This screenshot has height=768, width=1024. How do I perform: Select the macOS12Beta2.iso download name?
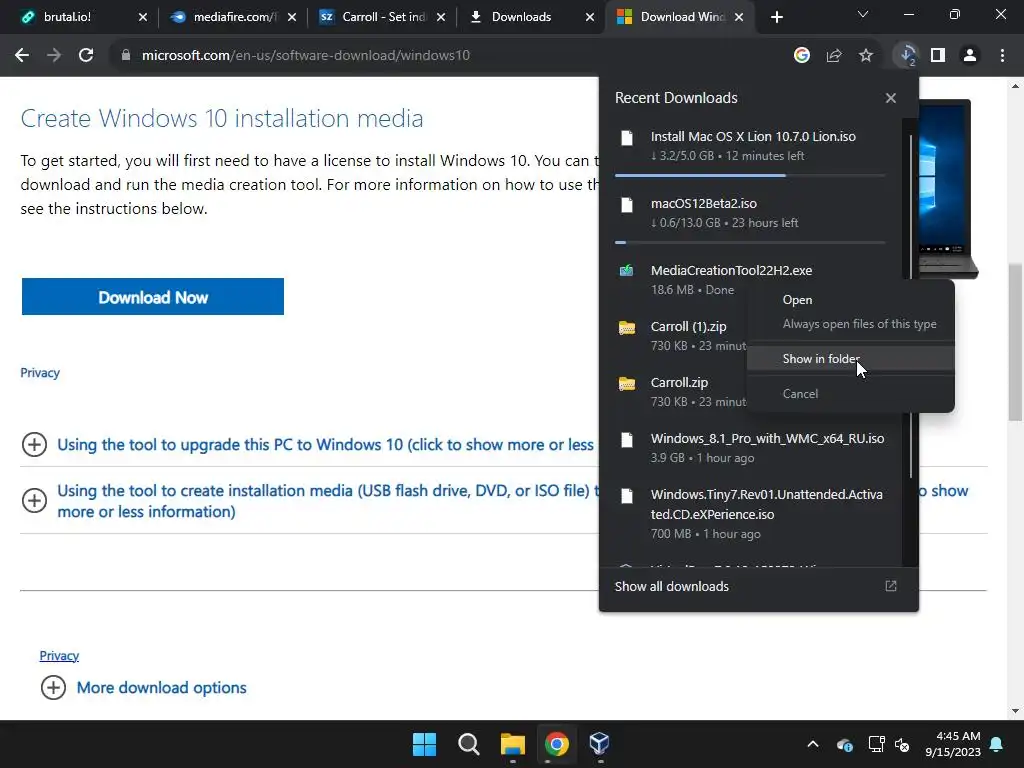(703, 204)
